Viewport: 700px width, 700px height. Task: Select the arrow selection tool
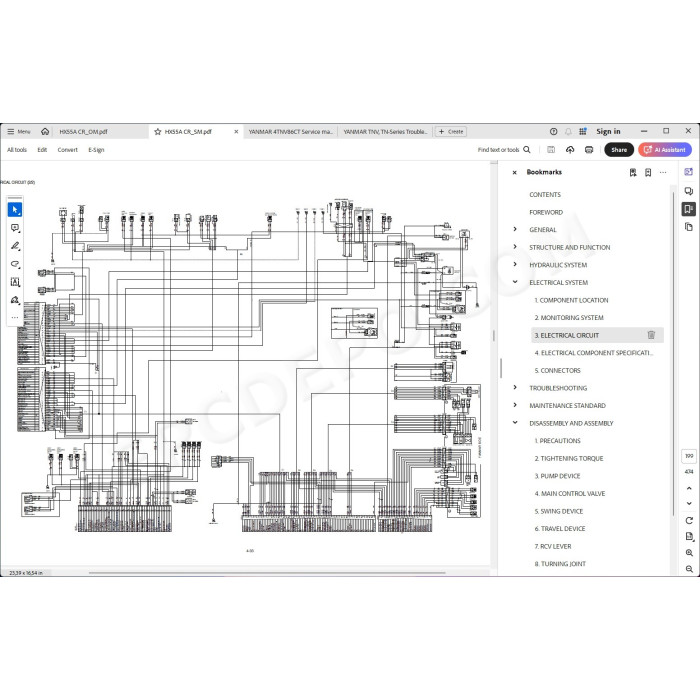(x=15, y=209)
